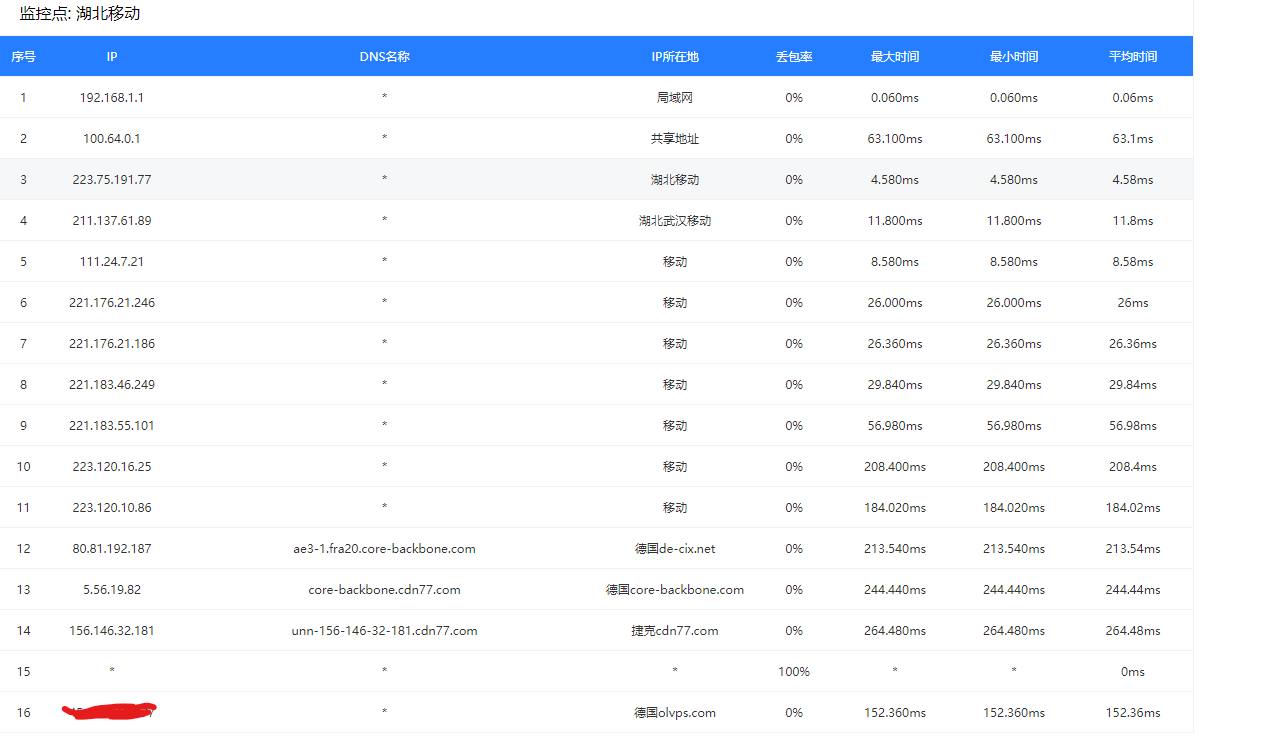Click average time 0.06ms cell
This screenshot has height=750, width=1285.
[x=1133, y=98]
